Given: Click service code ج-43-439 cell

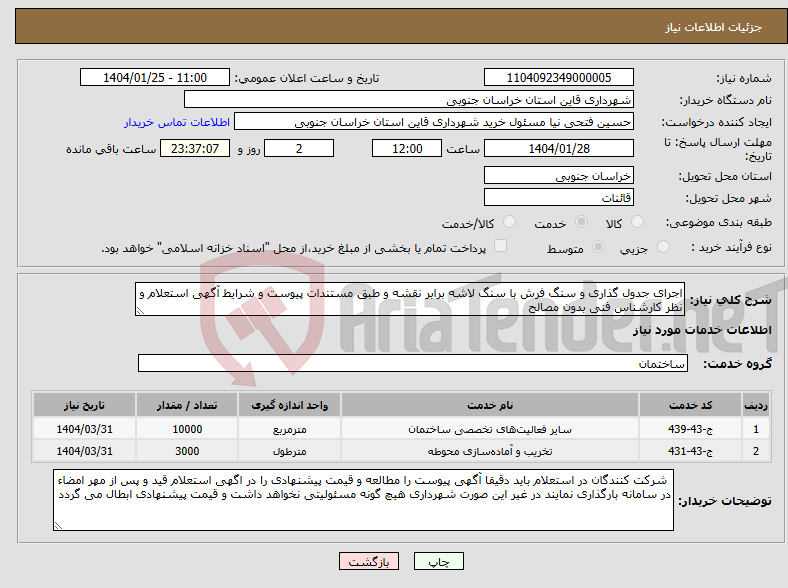Looking at the screenshot, I should tap(691, 429).
